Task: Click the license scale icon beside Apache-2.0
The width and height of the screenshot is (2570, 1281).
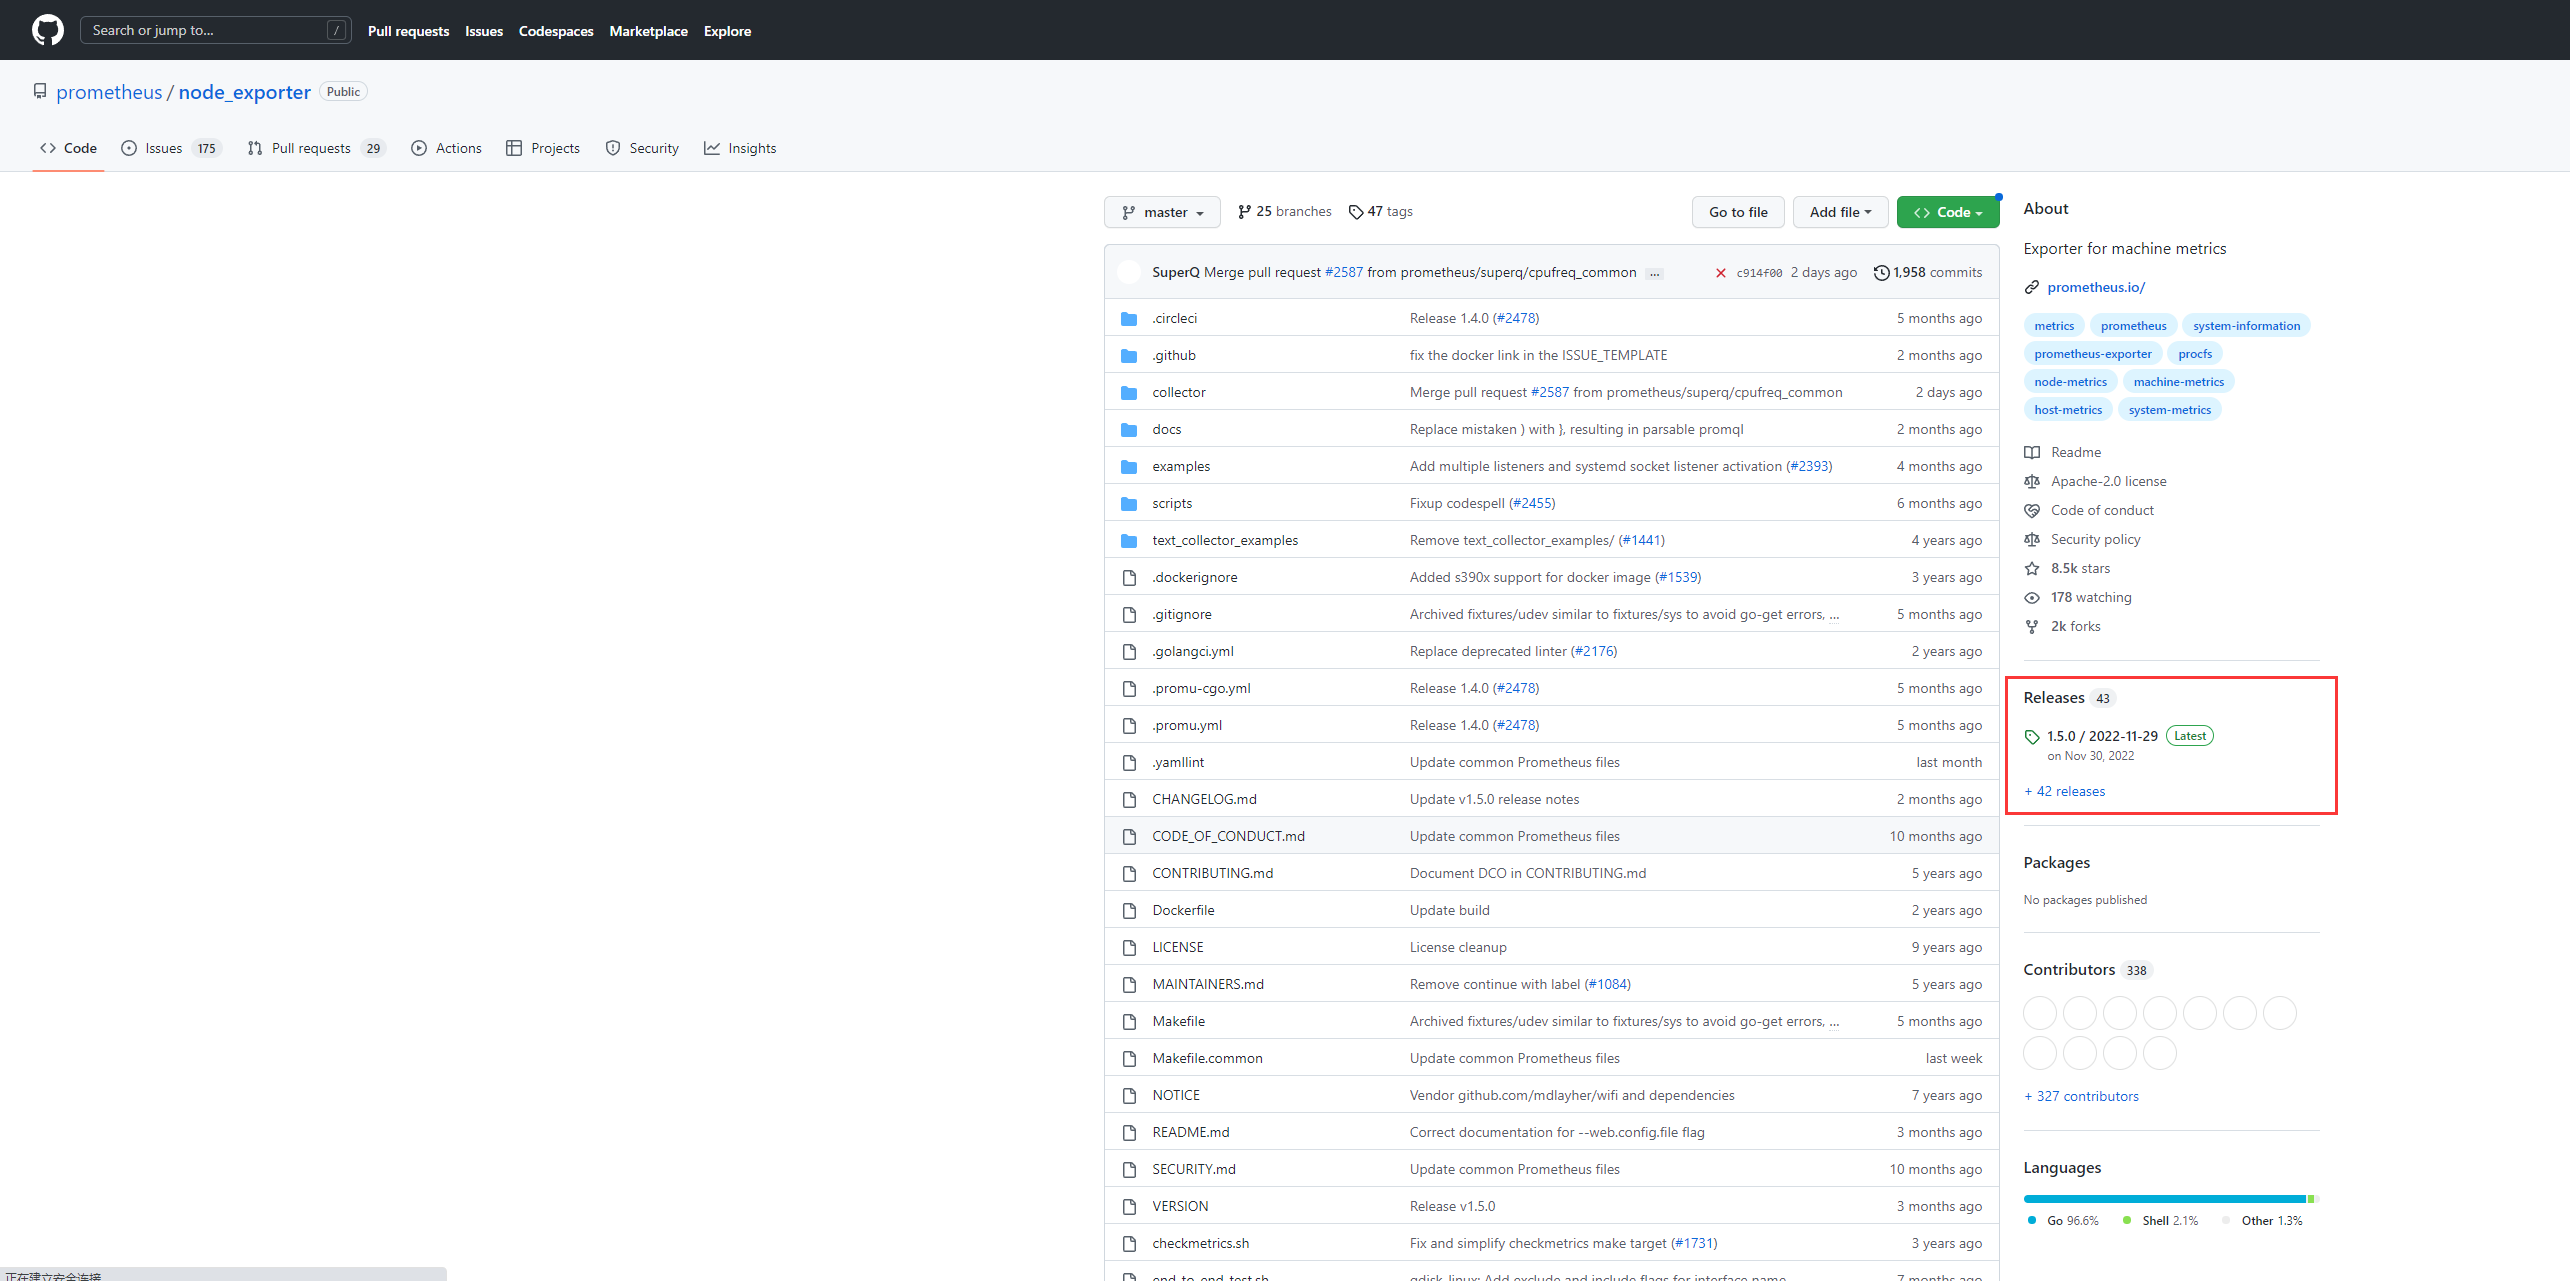Action: [2031, 481]
